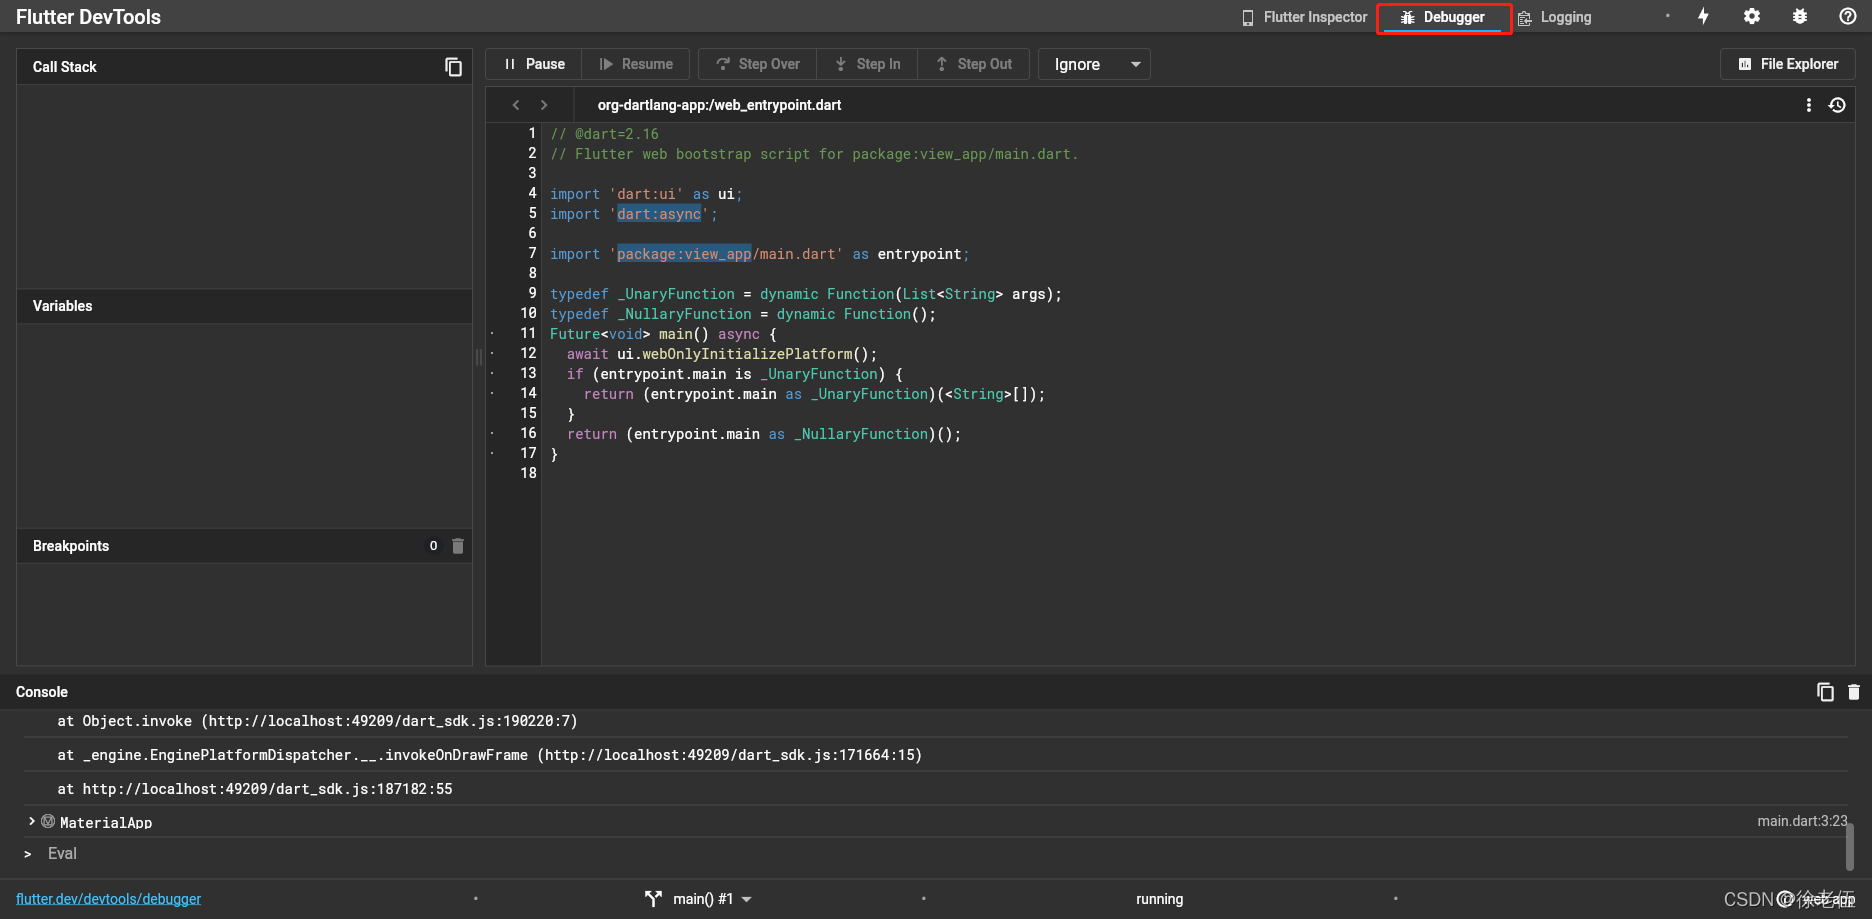The width and height of the screenshot is (1872, 919).
Task: Select the Debugger tab
Action: click(1443, 17)
